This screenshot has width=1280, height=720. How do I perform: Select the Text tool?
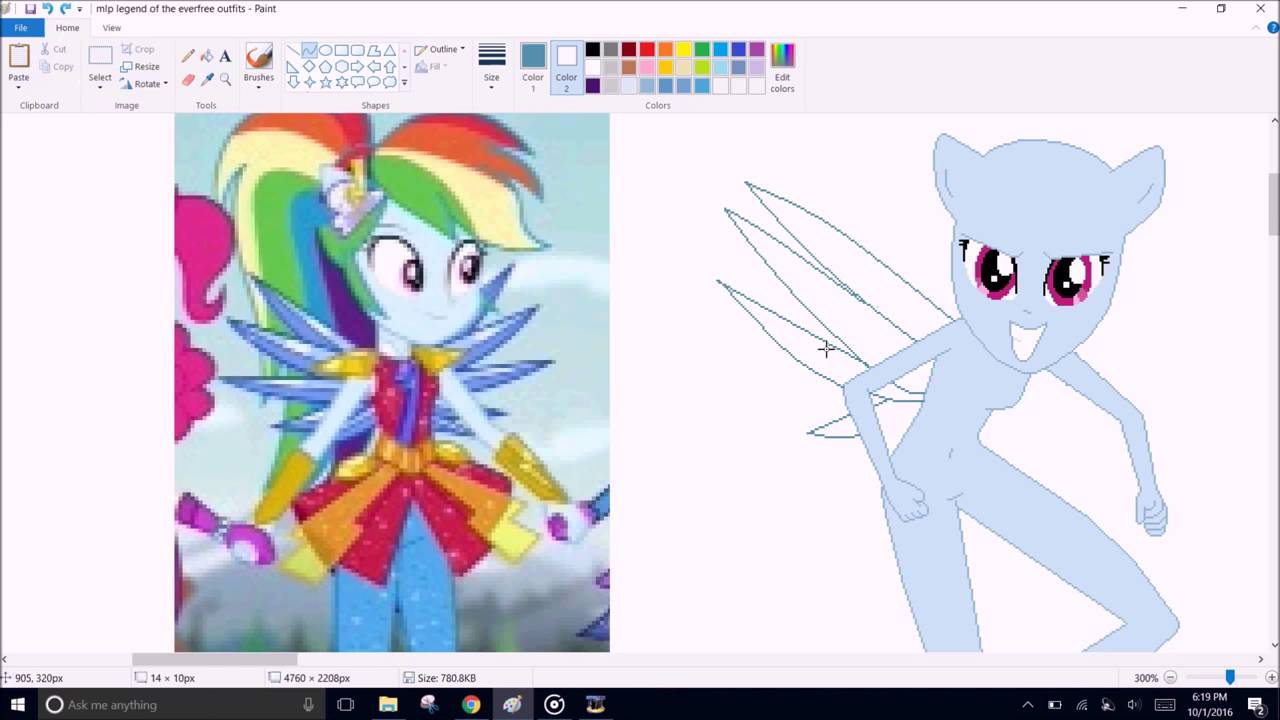(225, 56)
